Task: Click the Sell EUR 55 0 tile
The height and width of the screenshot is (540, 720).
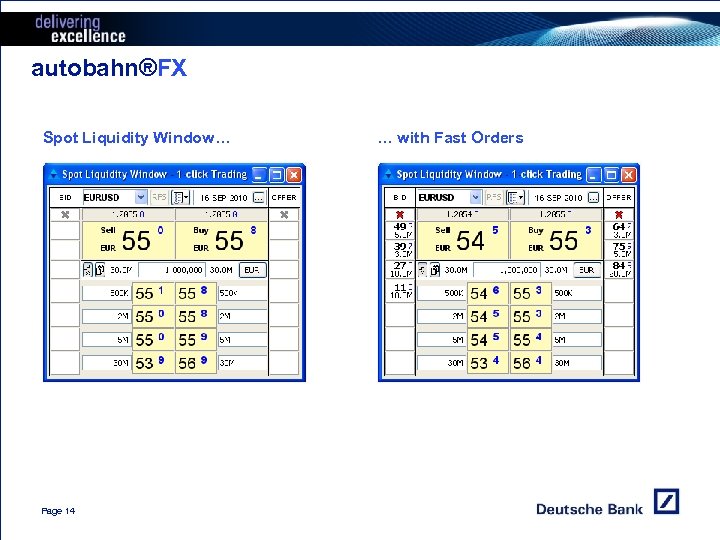Action: click(129, 240)
